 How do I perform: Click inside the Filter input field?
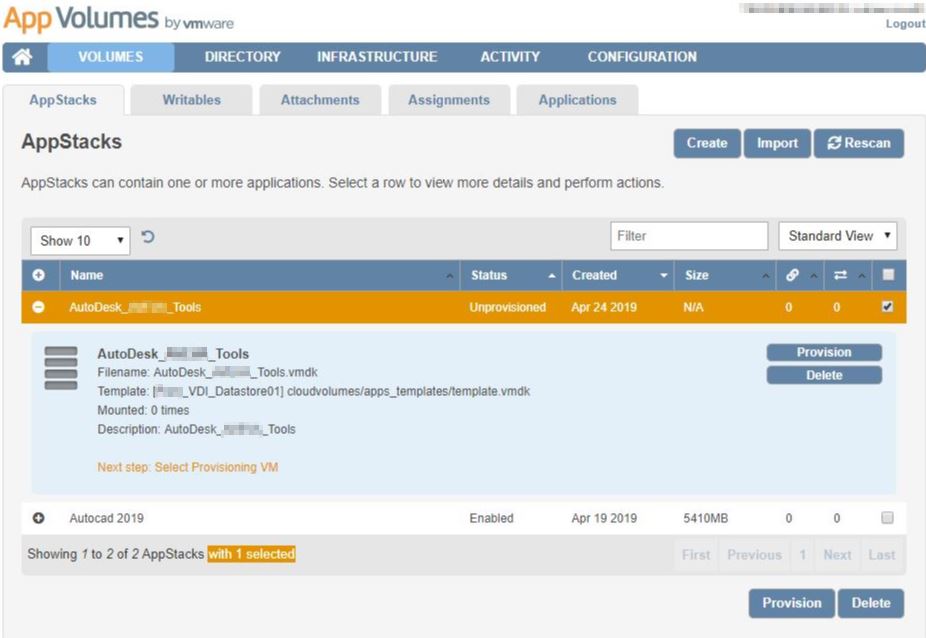(689, 236)
